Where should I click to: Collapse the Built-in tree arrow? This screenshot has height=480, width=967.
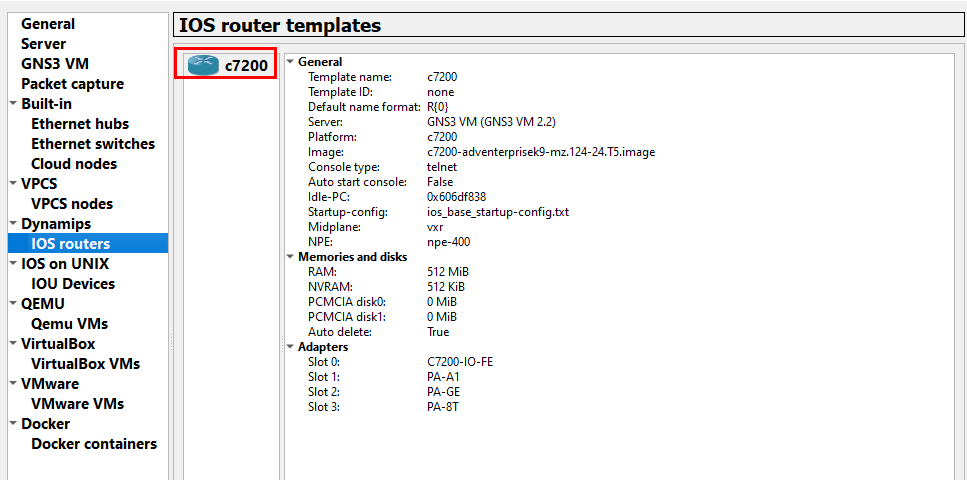coord(14,103)
